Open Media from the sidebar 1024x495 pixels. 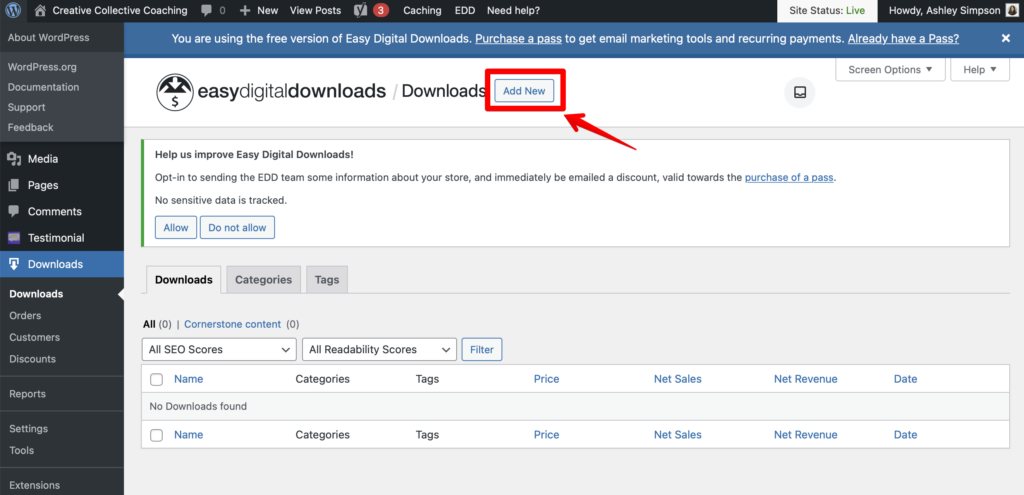[x=43, y=159]
